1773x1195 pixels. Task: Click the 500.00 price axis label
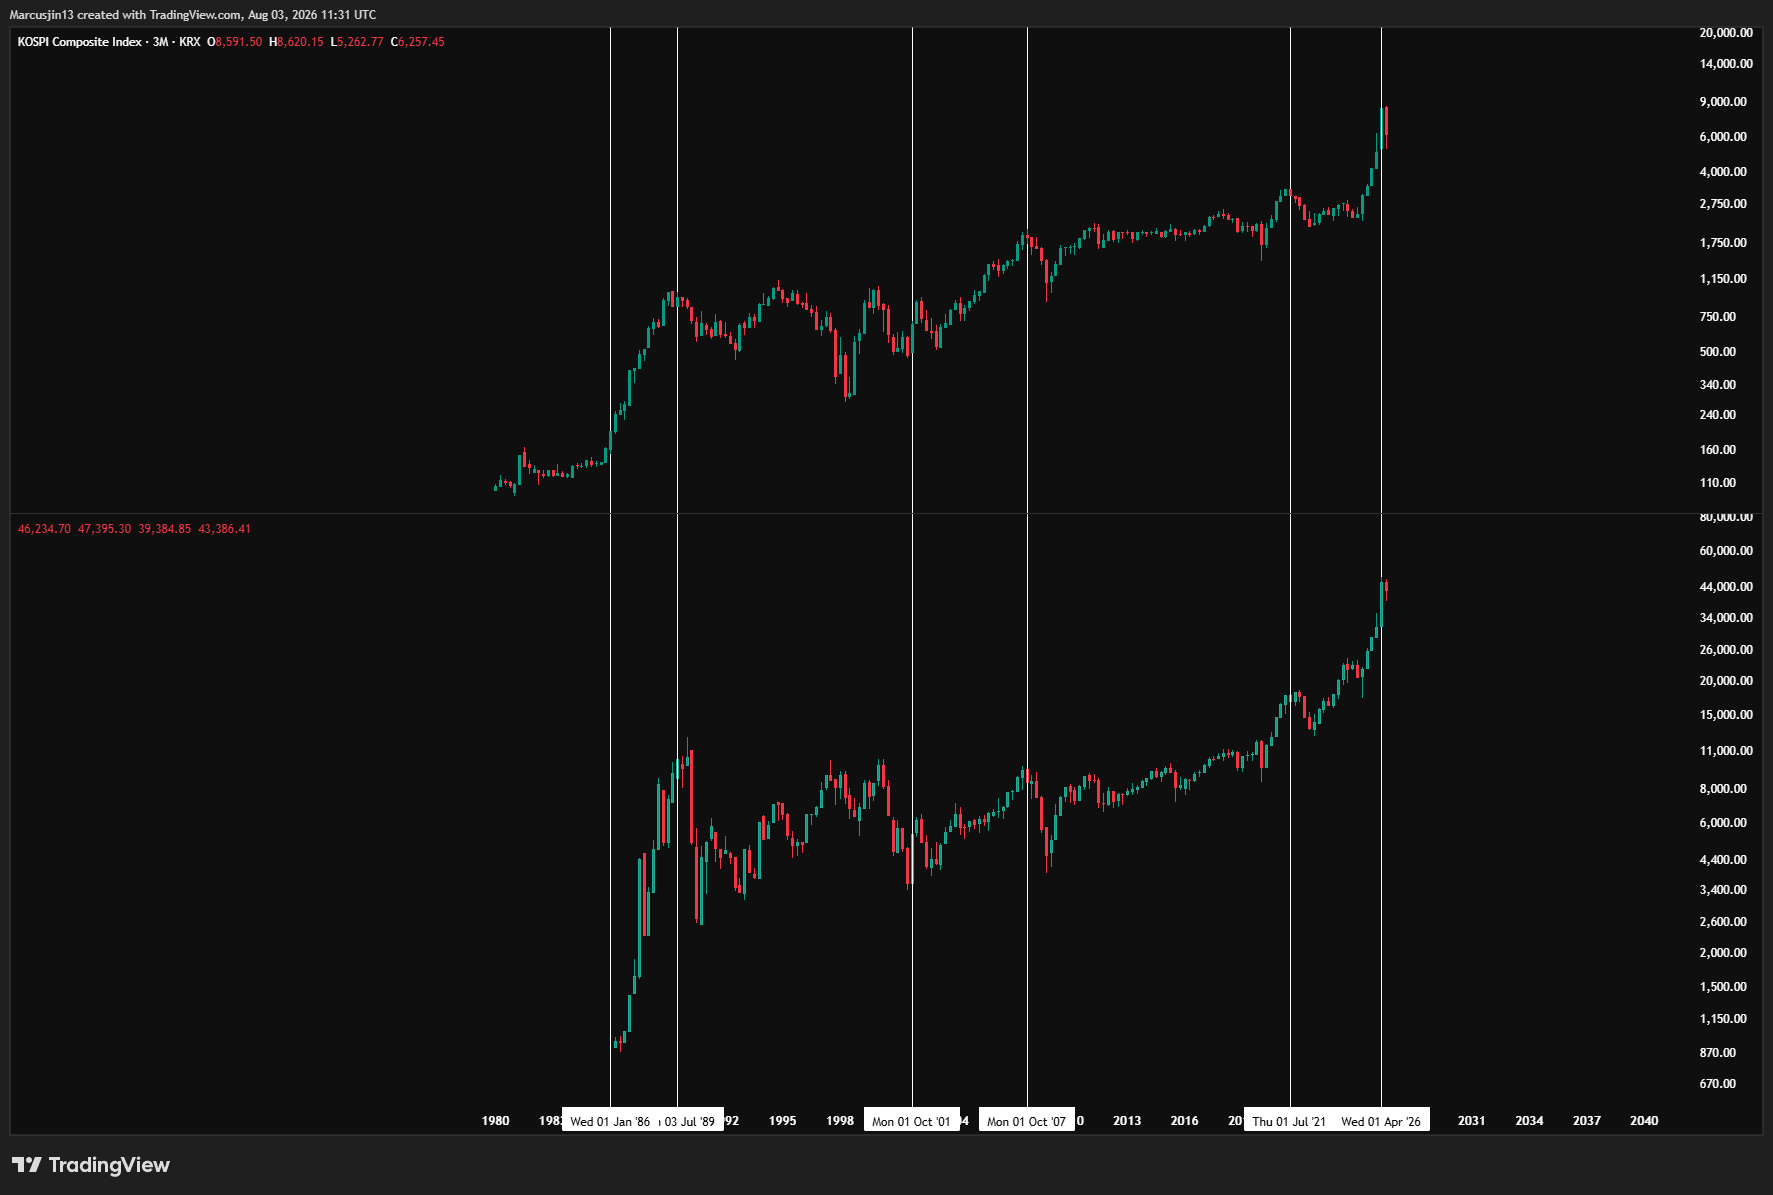[1719, 352]
